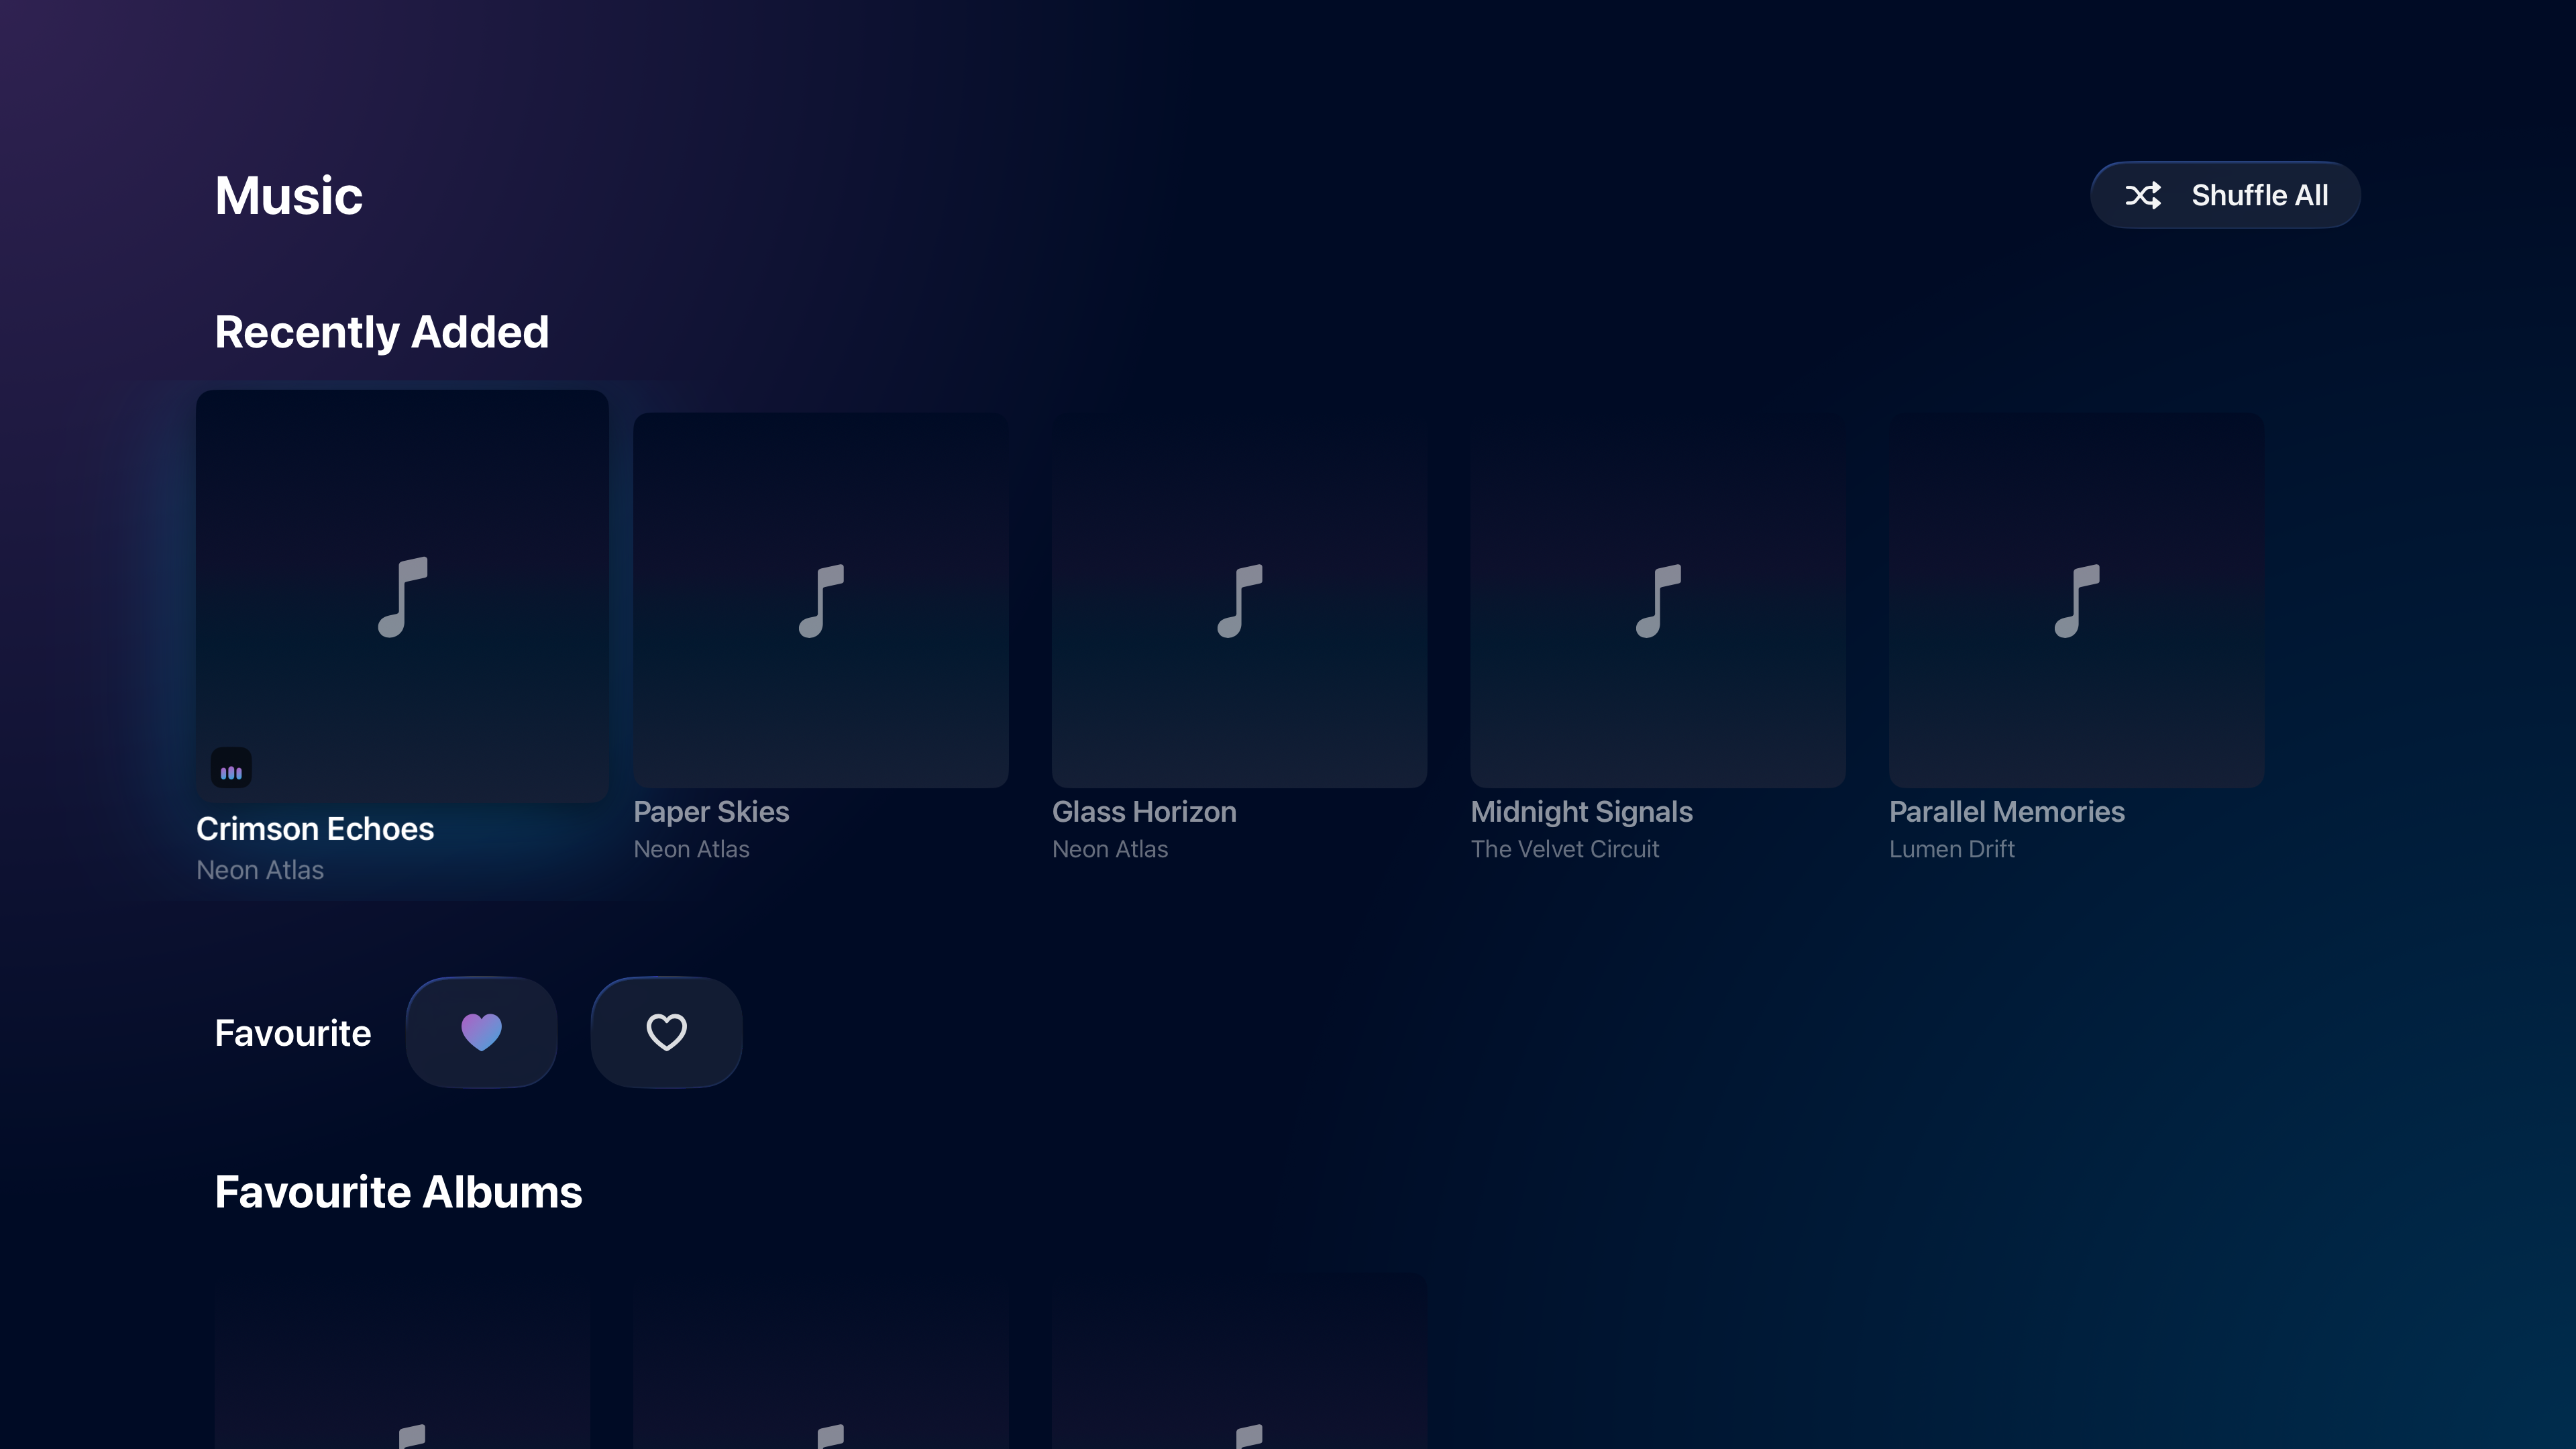This screenshot has width=2576, height=1449.
Task: Click the Glass Horizon title text
Action: (x=1144, y=812)
